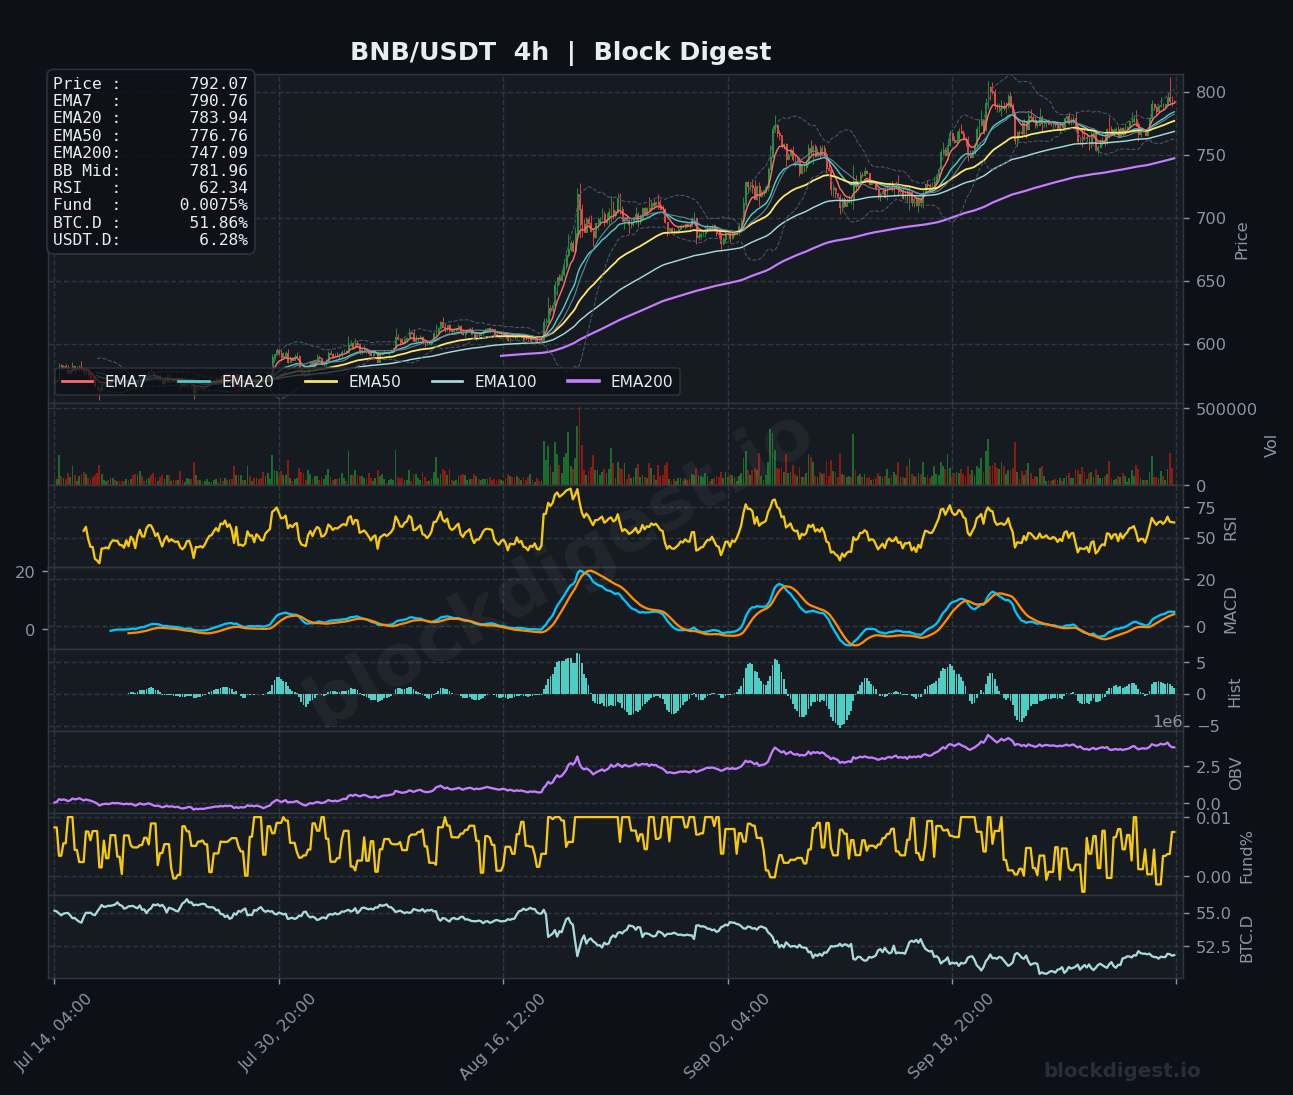The image size is (1293, 1095).
Task: Select the 700 price axis tick
Action: pyautogui.click(x=1211, y=219)
